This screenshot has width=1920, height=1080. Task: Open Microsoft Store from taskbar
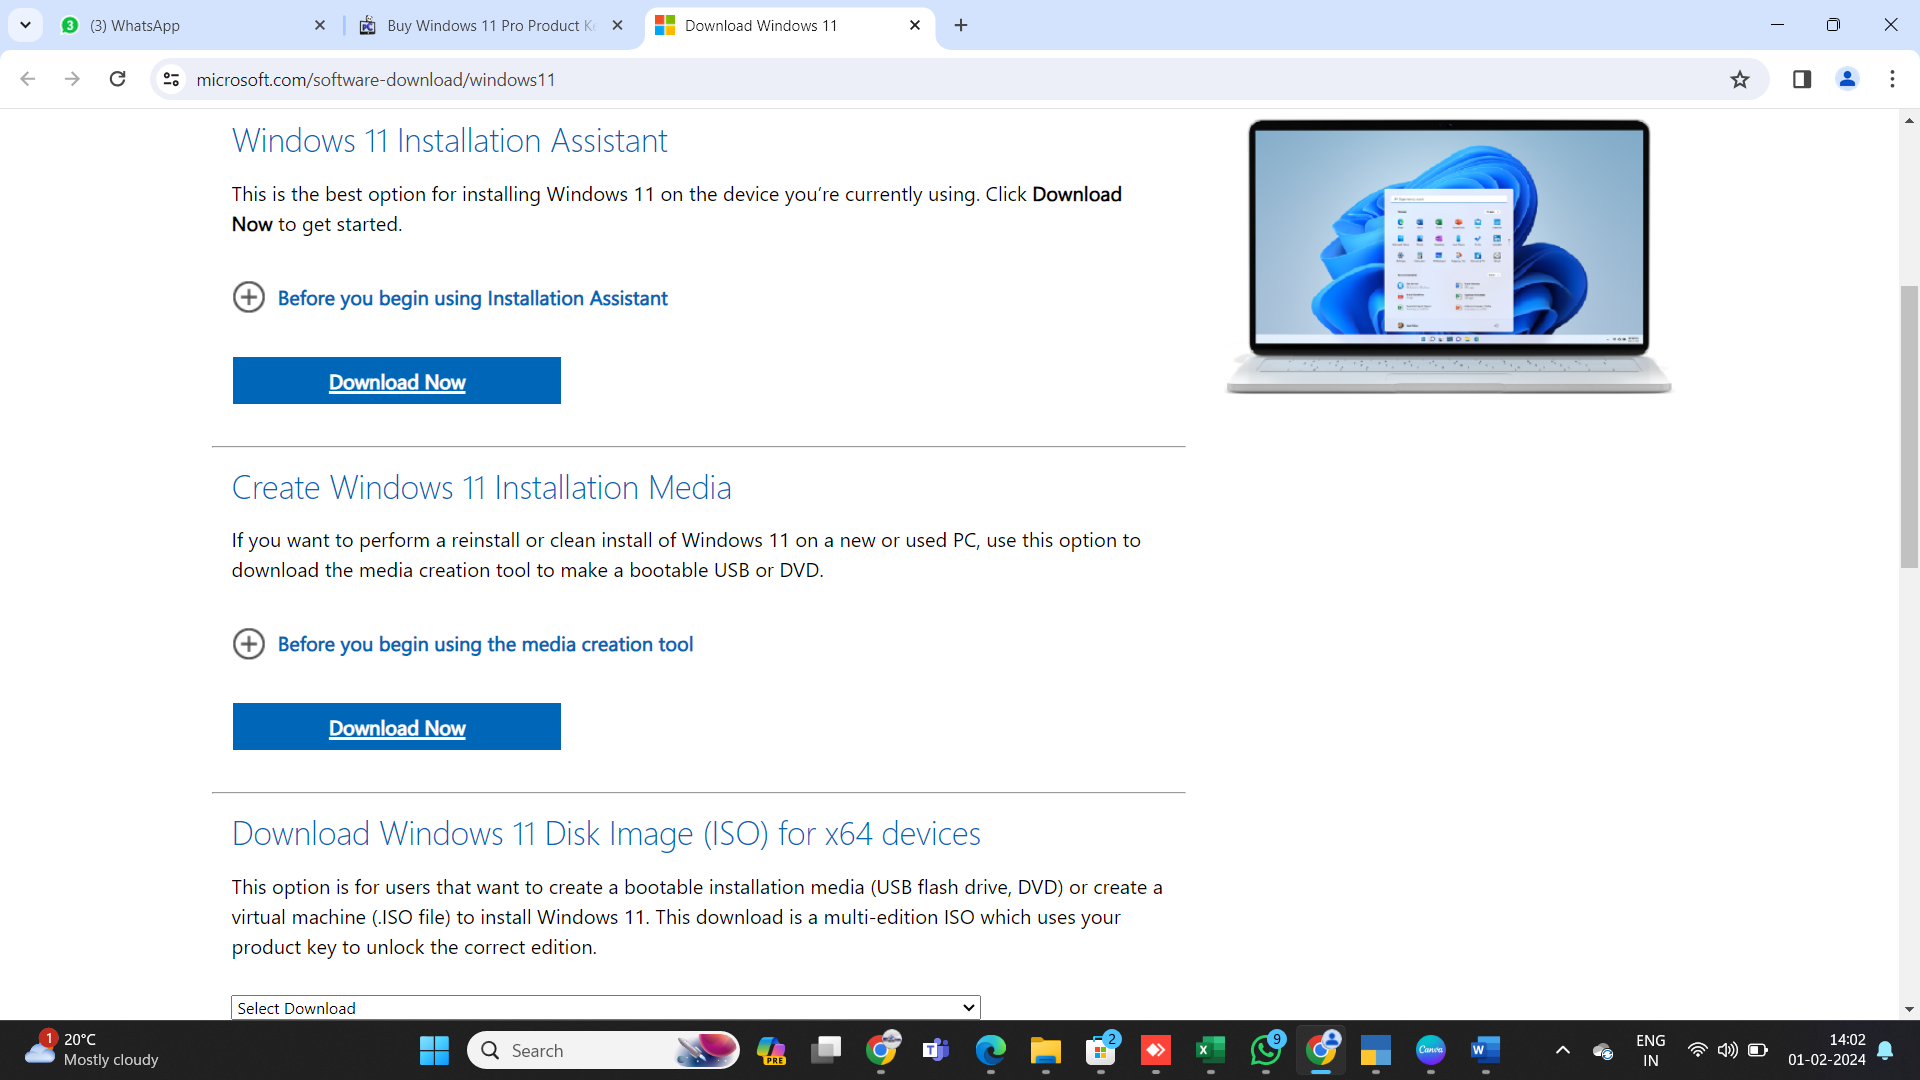pos(1101,1050)
